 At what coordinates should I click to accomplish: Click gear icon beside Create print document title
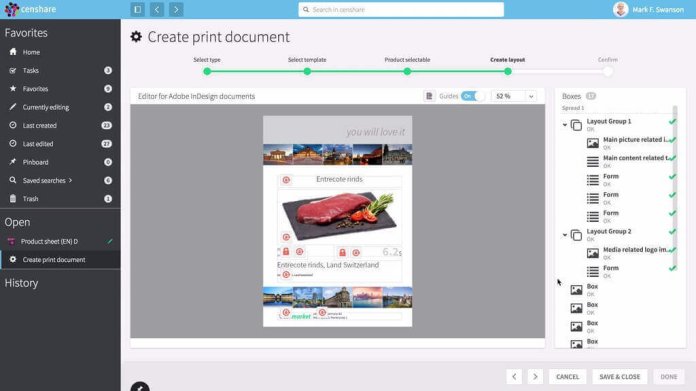click(136, 37)
